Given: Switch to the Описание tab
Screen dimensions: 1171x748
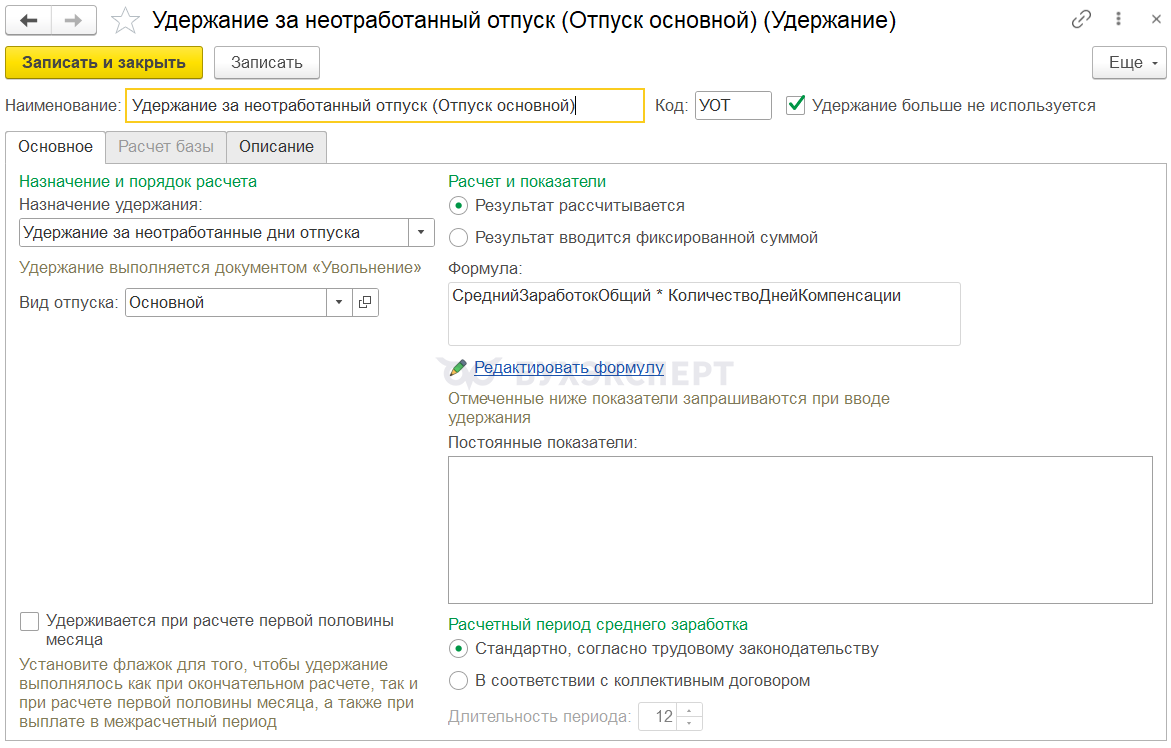Looking at the screenshot, I should pyautogui.click(x=276, y=147).
